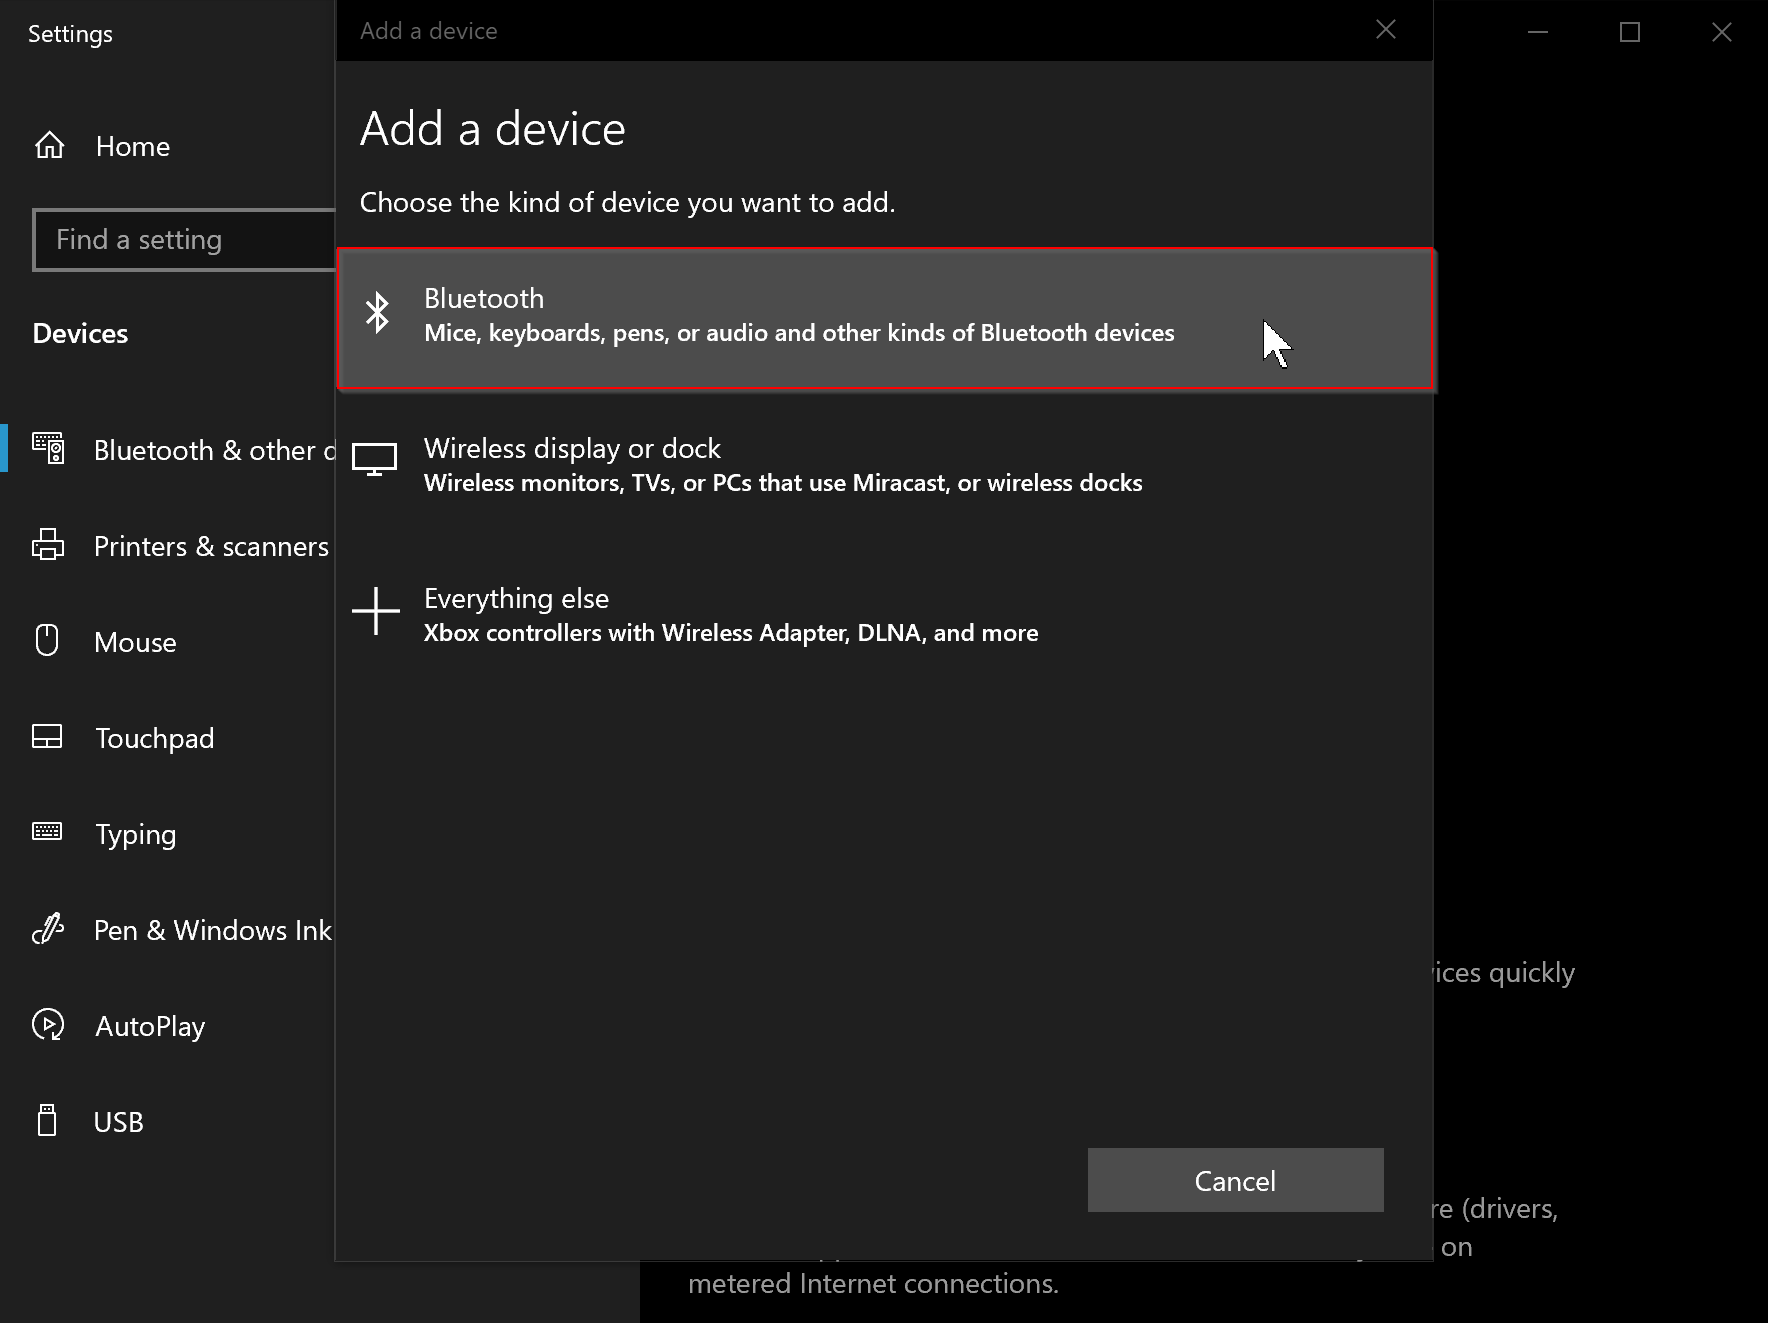Click the AutoPlay icon in sidebar
1768x1323 pixels.
click(48, 1025)
